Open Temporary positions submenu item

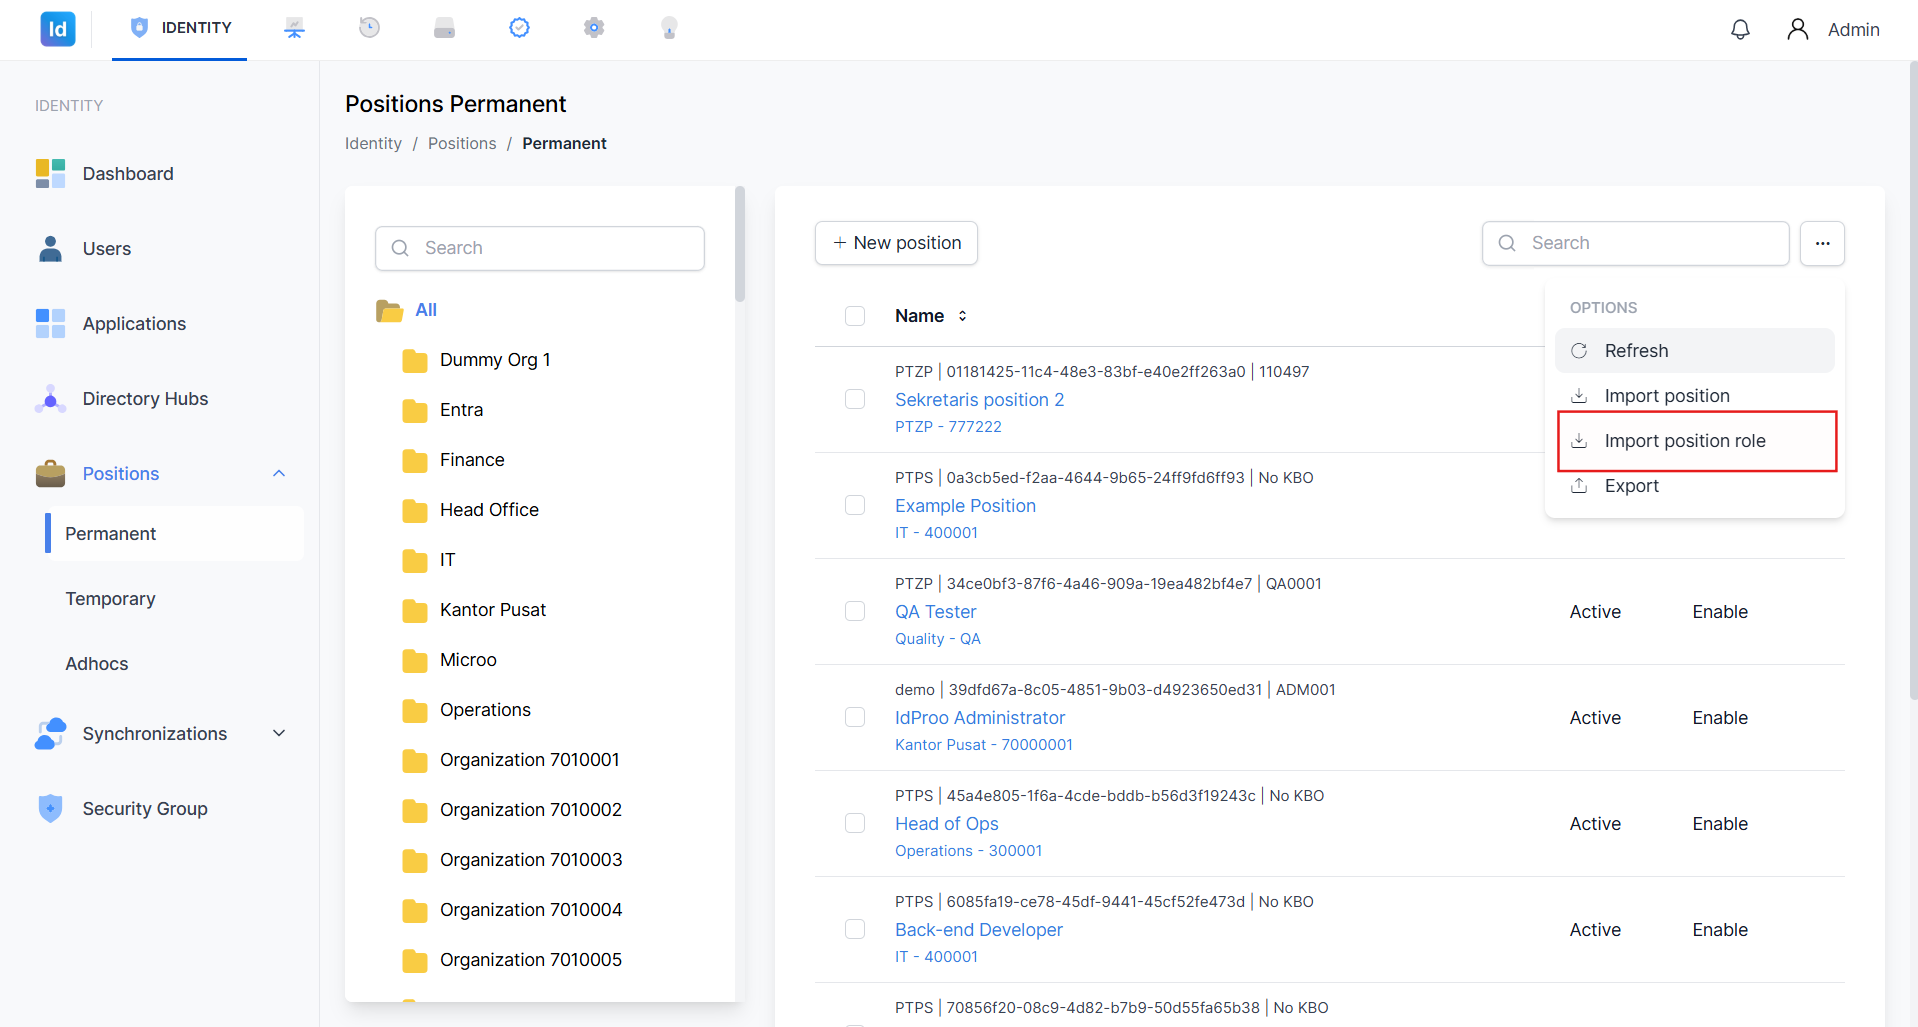point(110,599)
